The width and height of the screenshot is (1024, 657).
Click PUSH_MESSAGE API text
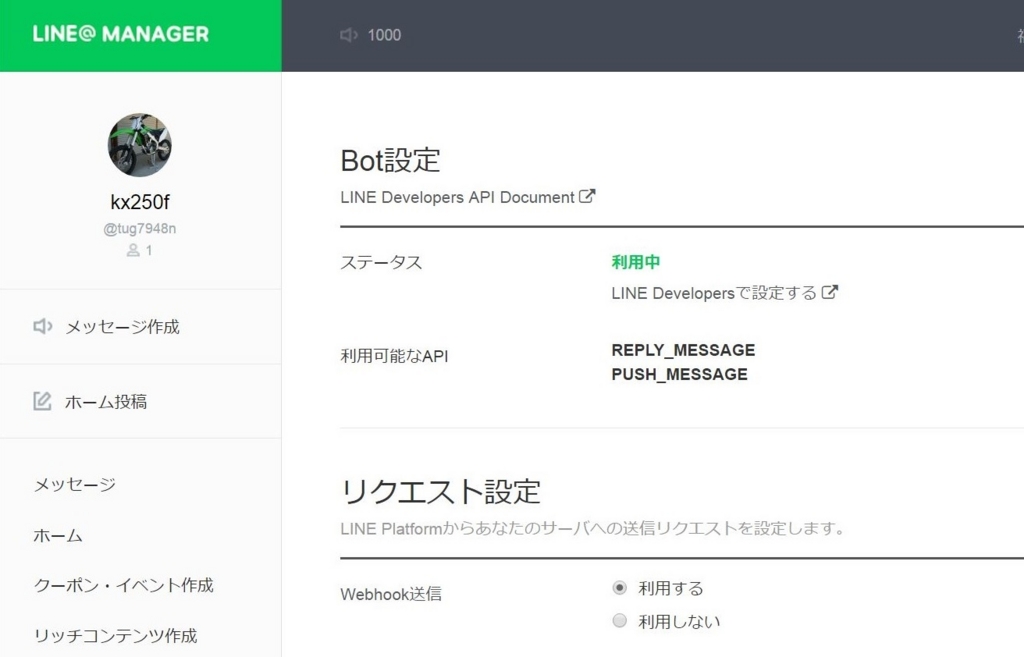pyautogui.click(x=679, y=374)
